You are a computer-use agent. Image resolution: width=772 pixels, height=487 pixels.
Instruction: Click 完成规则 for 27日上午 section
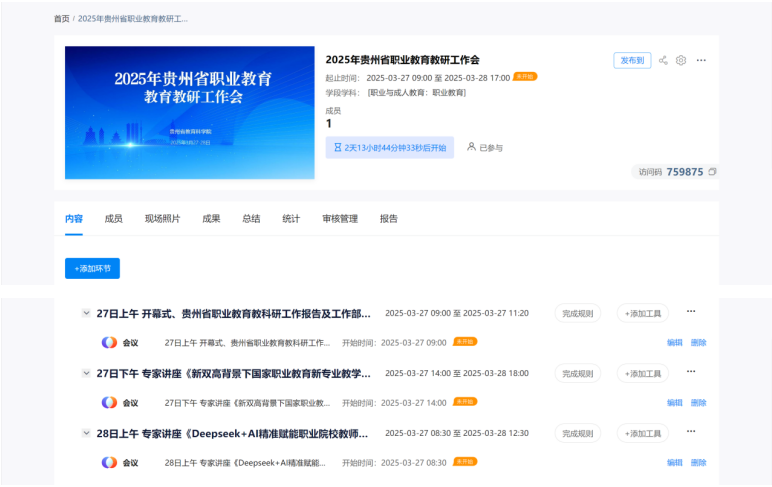point(577,313)
